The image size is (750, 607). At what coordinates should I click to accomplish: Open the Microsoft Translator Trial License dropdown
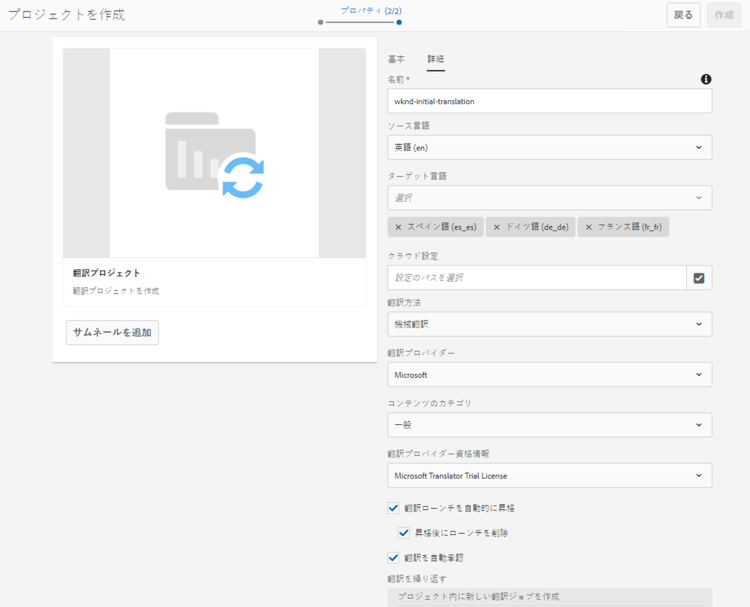(x=550, y=475)
